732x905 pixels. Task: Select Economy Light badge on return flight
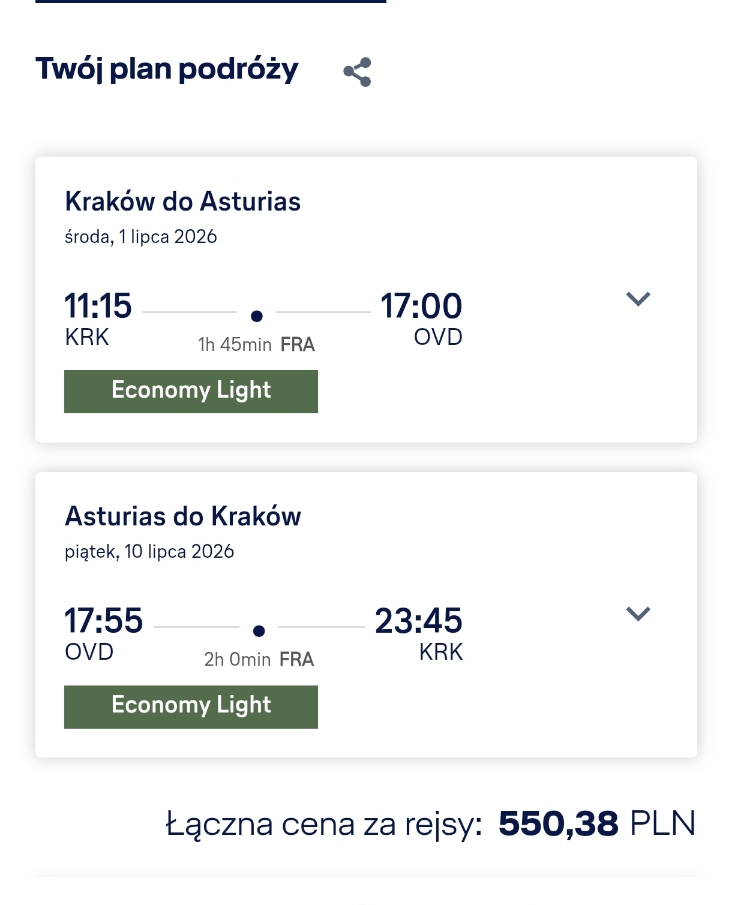pyautogui.click(x=191, y=706)
